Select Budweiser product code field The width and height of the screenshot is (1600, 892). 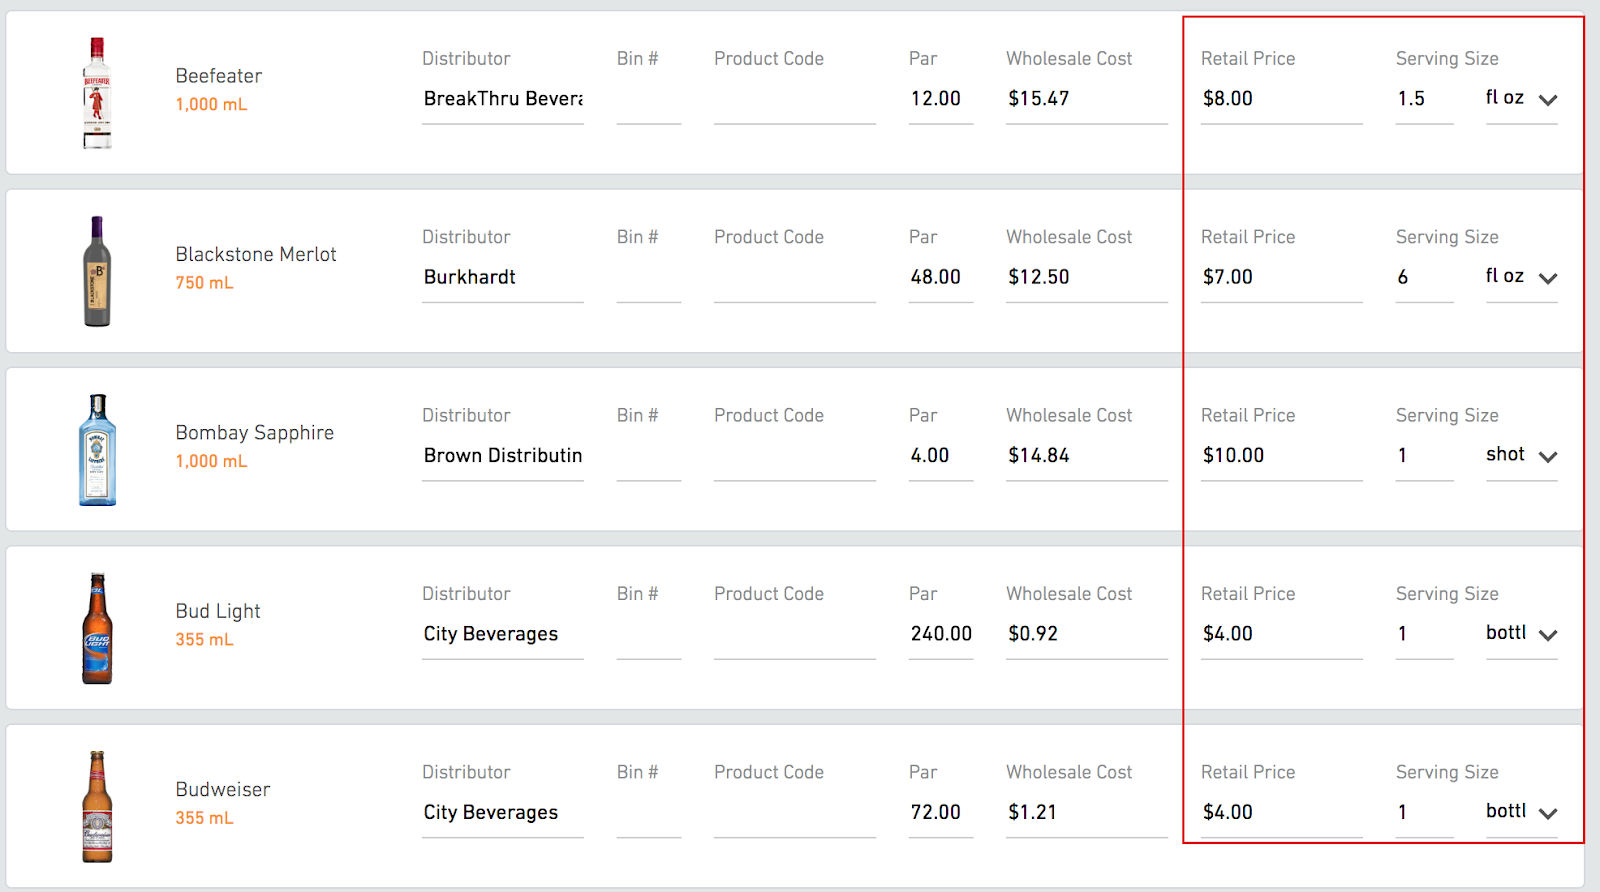(794, 813)
